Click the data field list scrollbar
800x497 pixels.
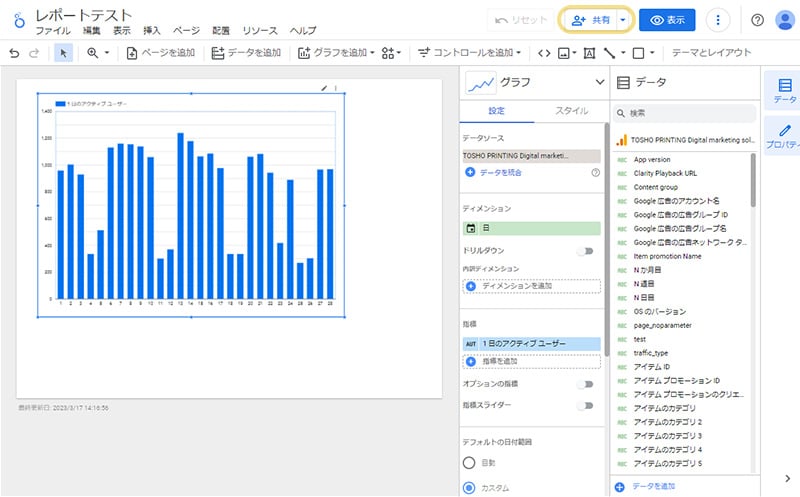click(753, 180)
